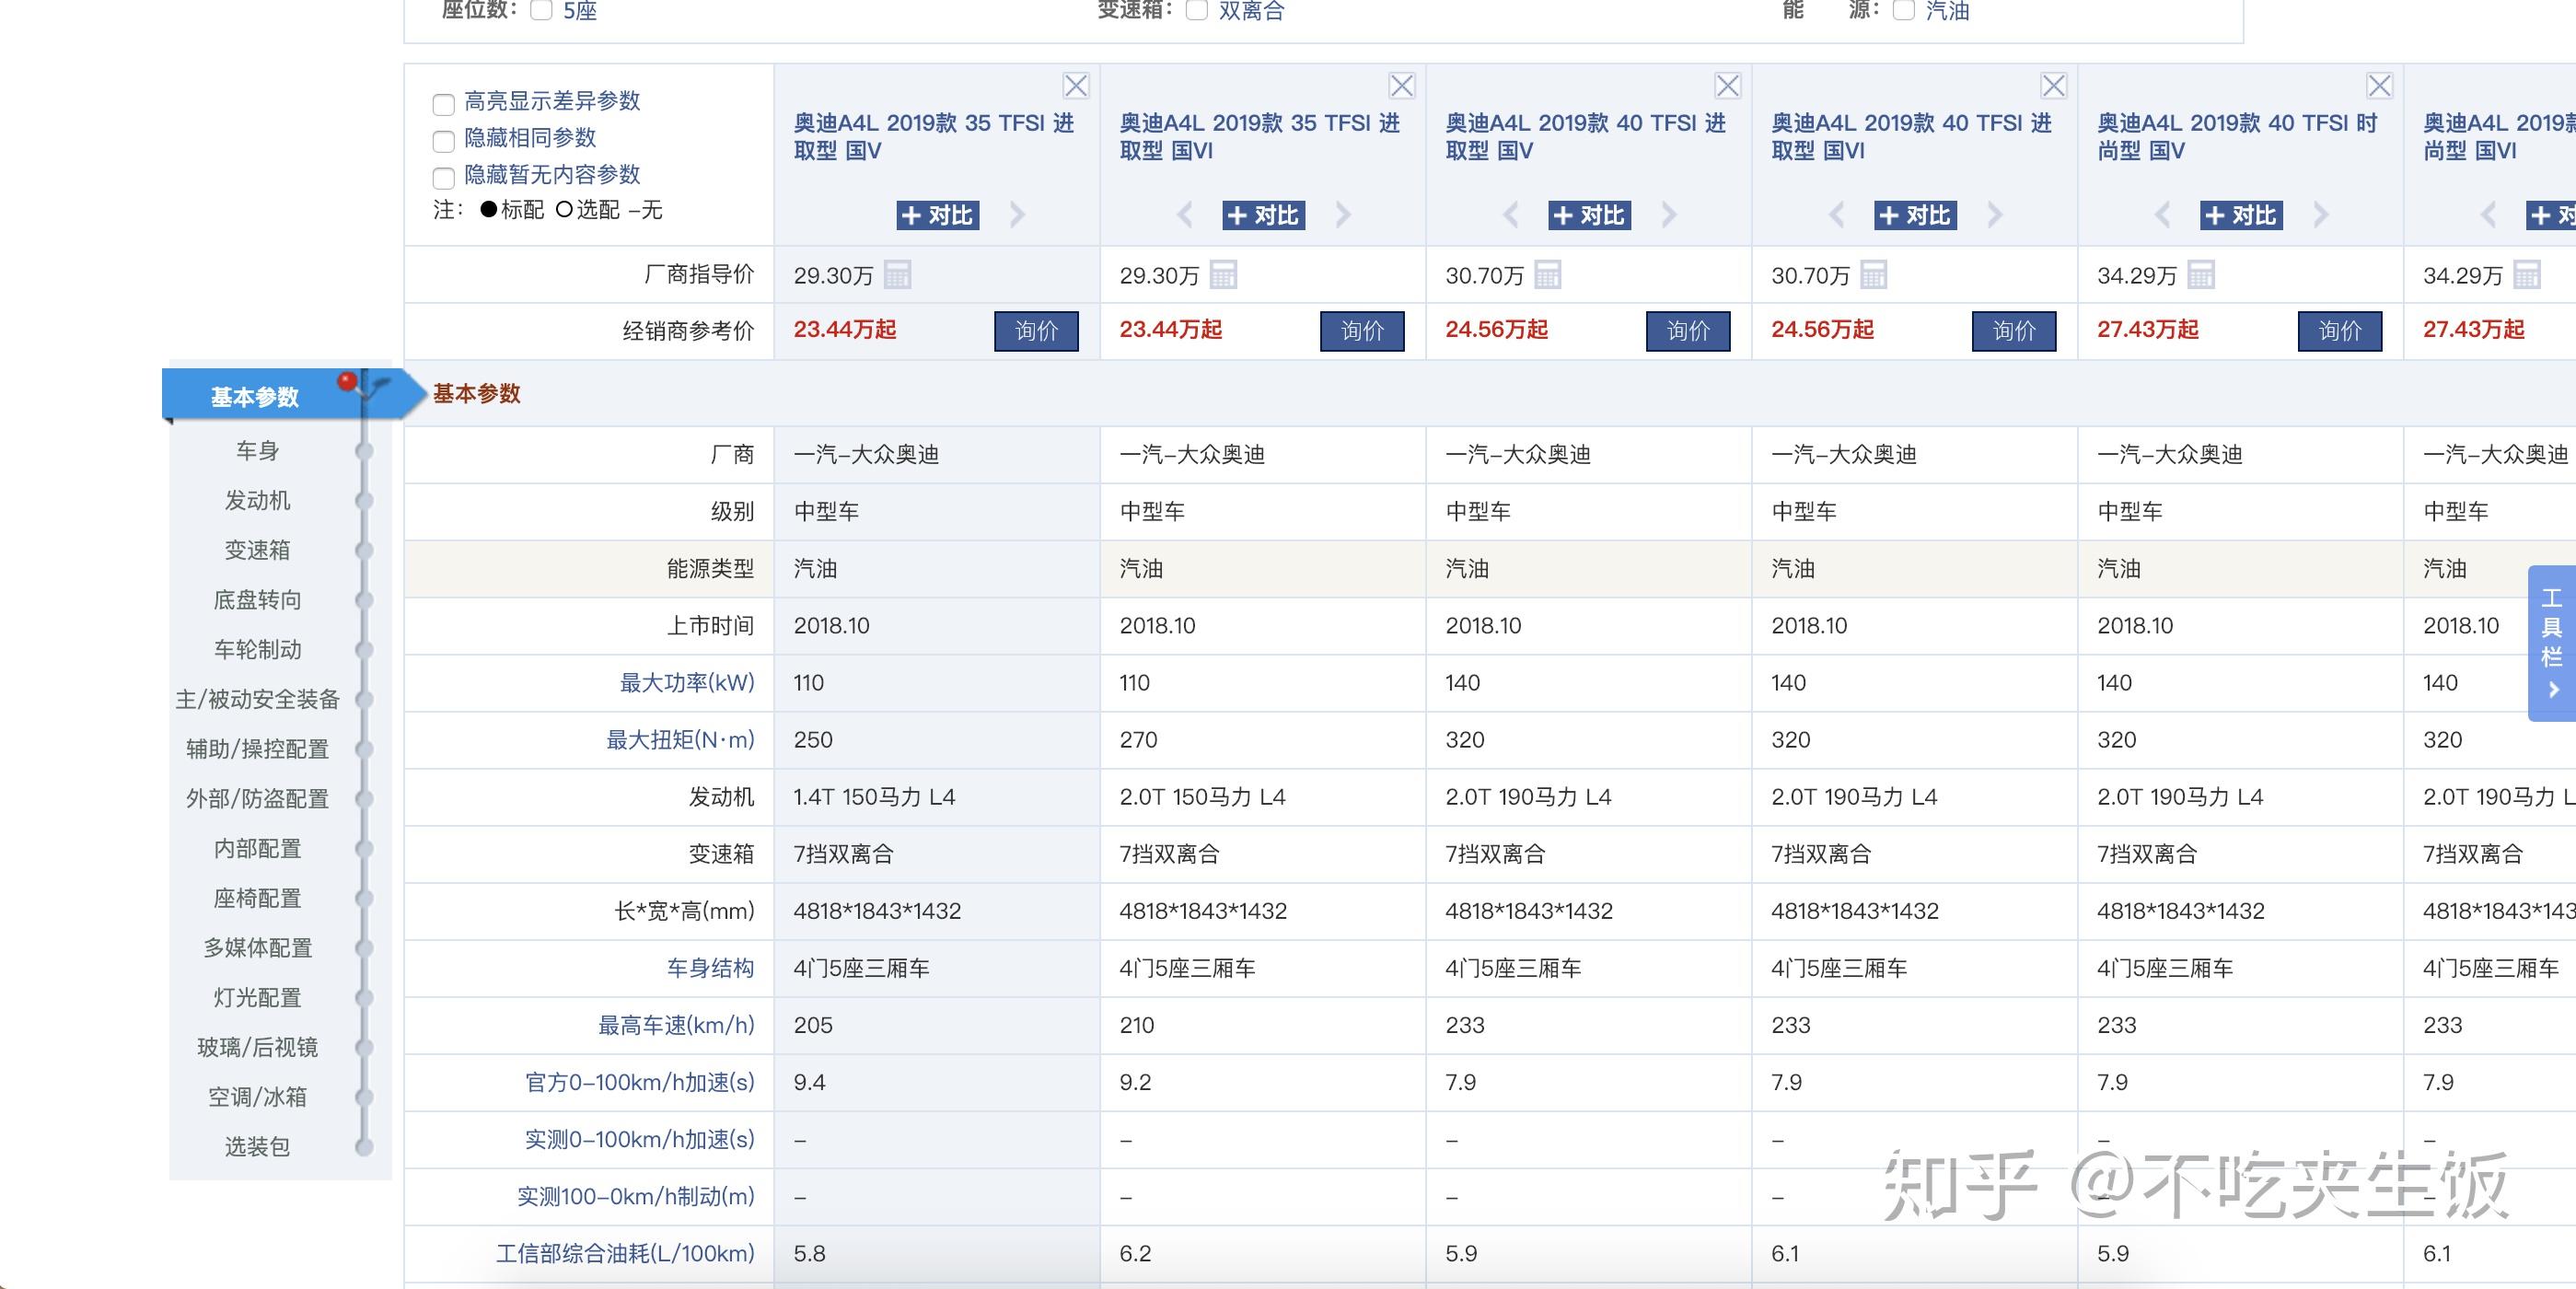Jump to 灯光配置 section
The image size is (2576, 1289).
pos(257,998)
